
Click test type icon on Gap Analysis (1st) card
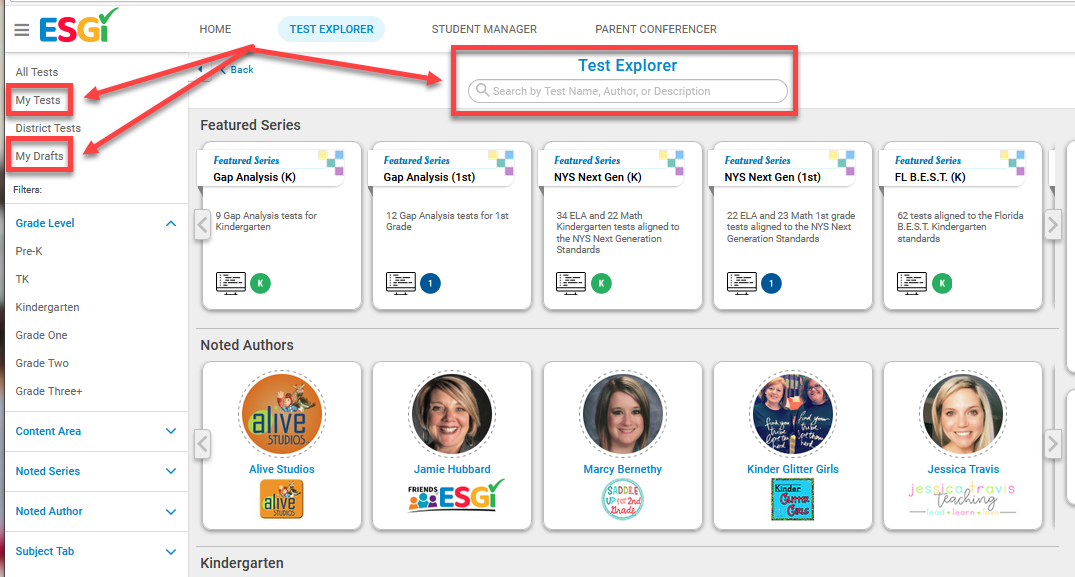401,283
